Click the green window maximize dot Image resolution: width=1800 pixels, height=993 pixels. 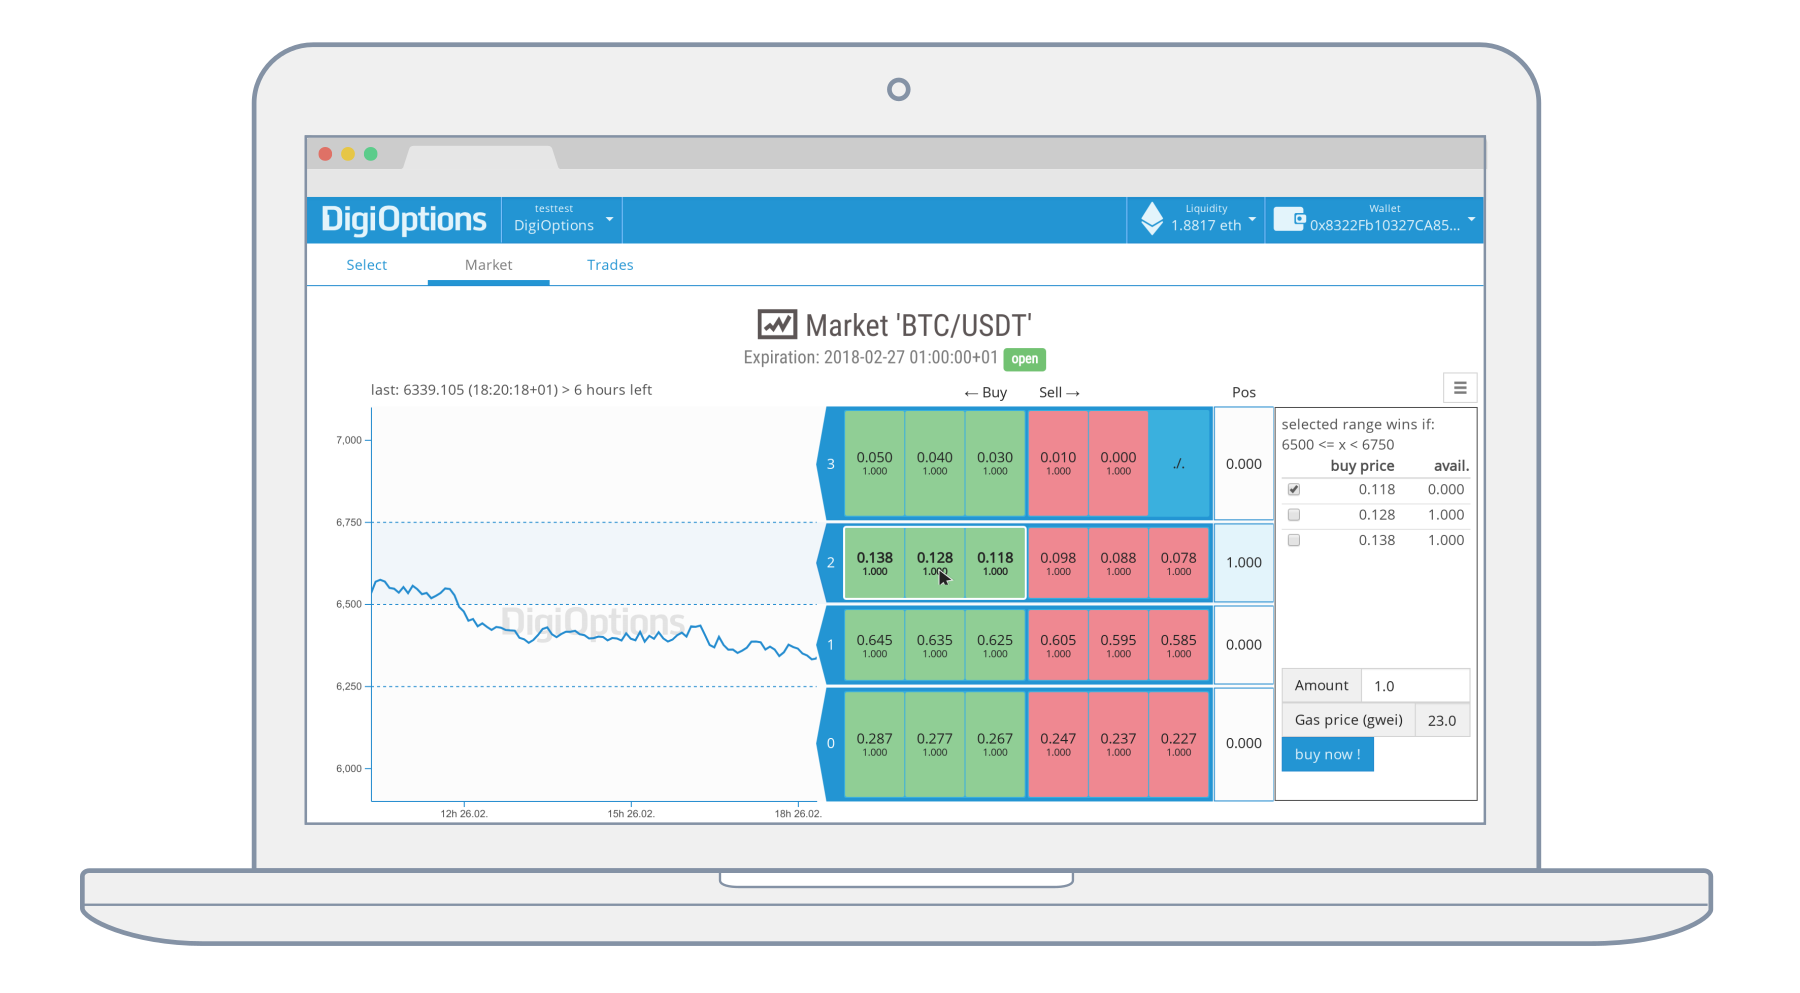pyautogui.click(x=371, y=154)
